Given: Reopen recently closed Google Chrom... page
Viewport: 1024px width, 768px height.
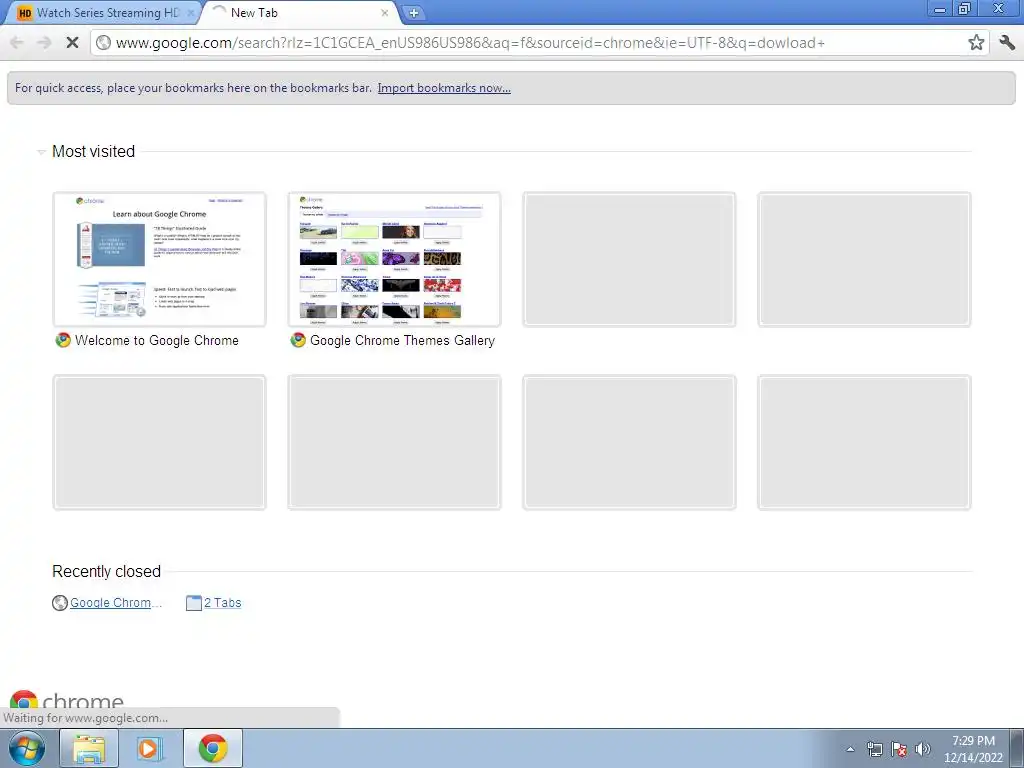Looking at the screenshot, I should (x=116, y=603).
